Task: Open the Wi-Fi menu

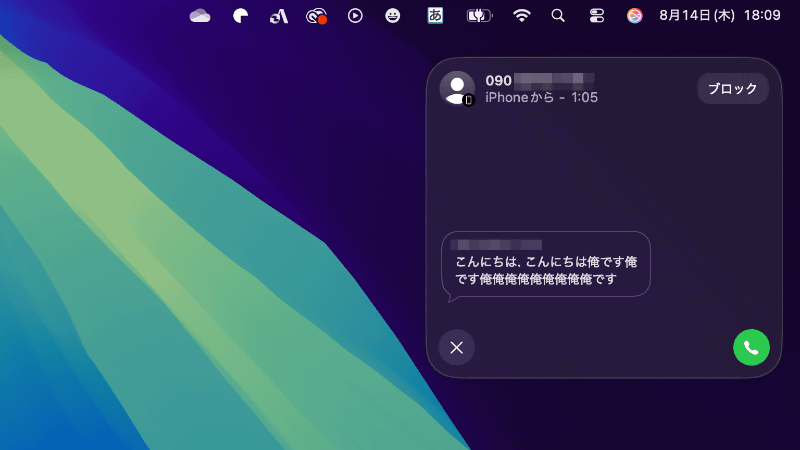Action: [x=521, y=16]
